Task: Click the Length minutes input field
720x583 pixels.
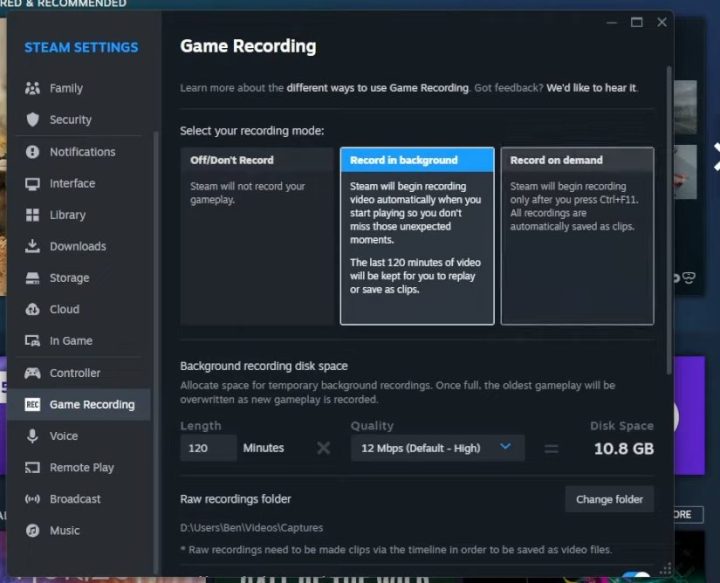Action: (208, 448)
